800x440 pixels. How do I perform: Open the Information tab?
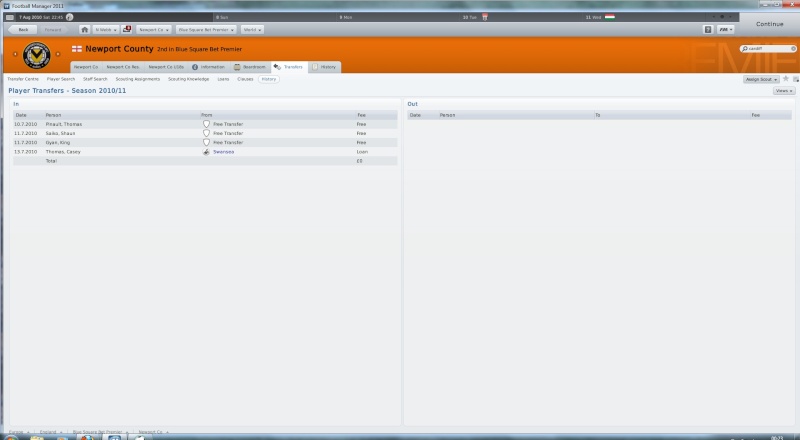click(208, 67)
